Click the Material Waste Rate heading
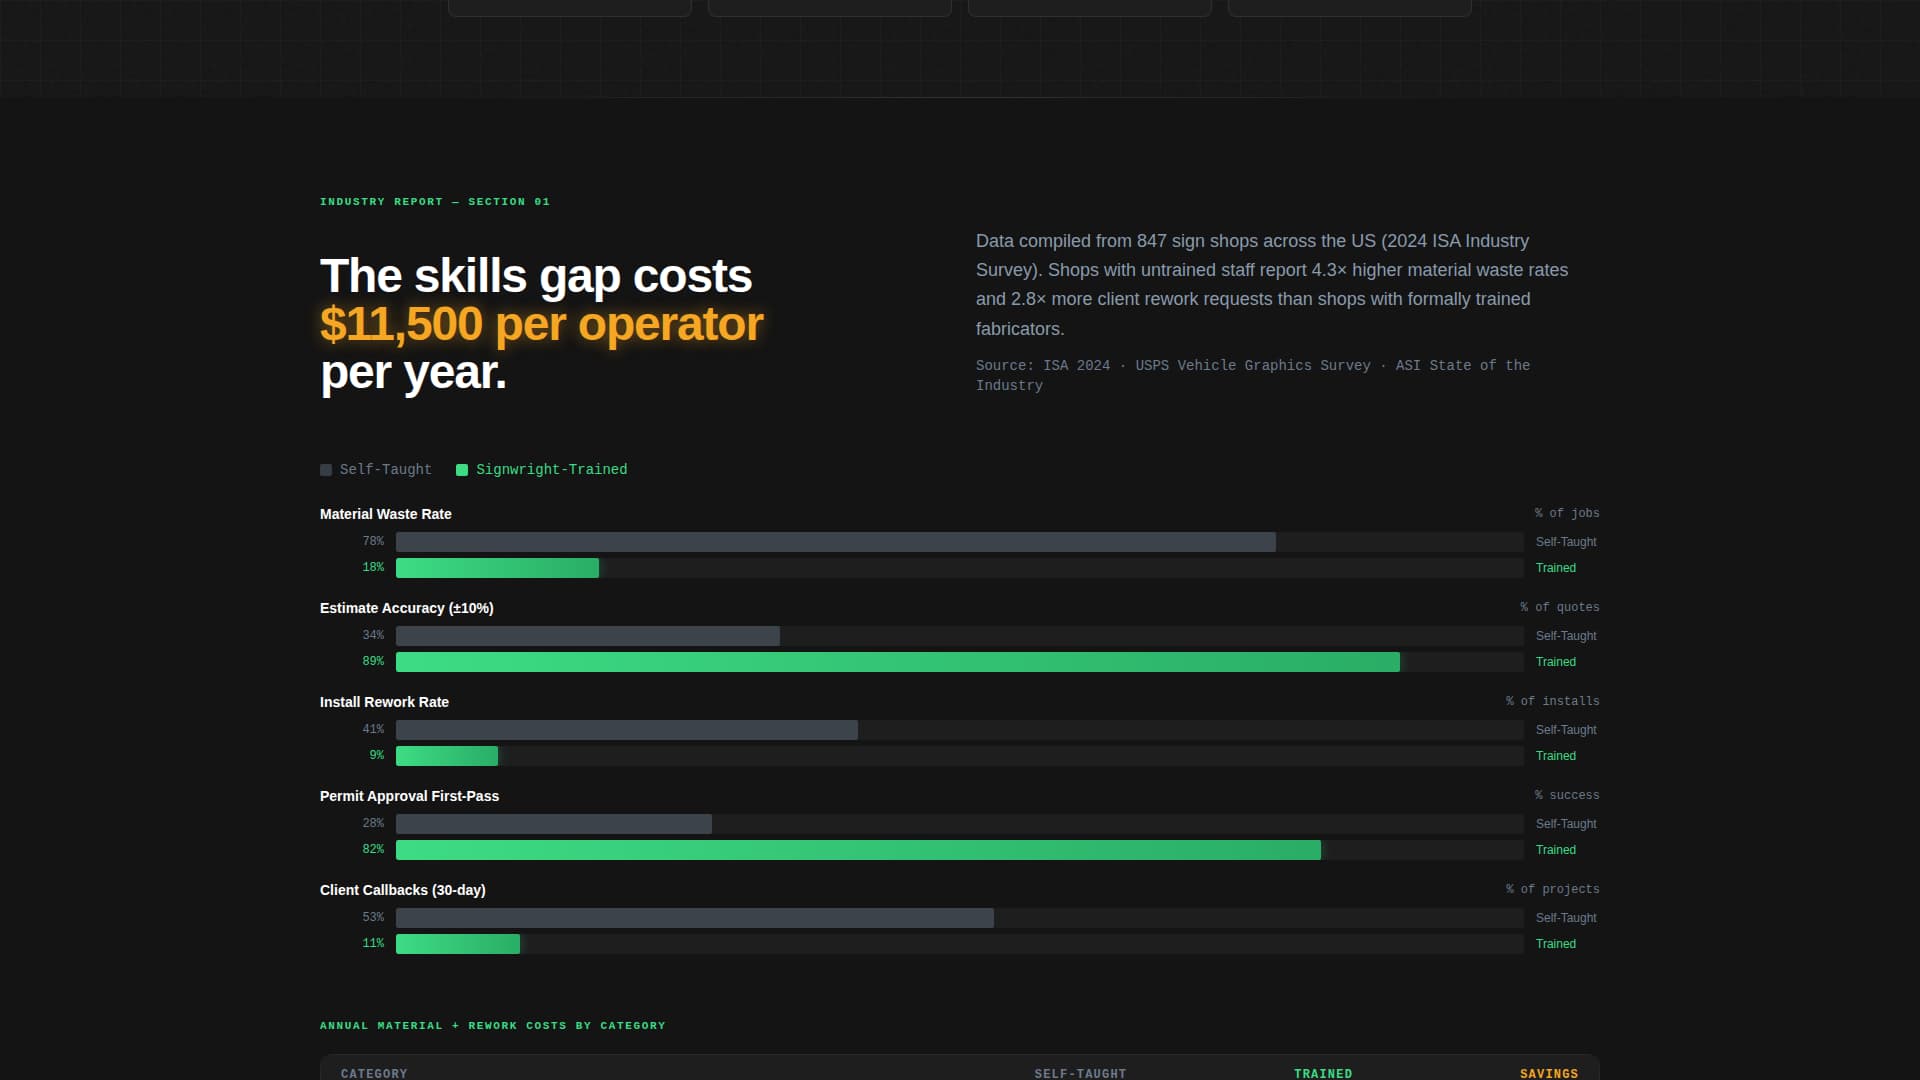Viewport: 1920px width, 1080px height. click(385, 514)
